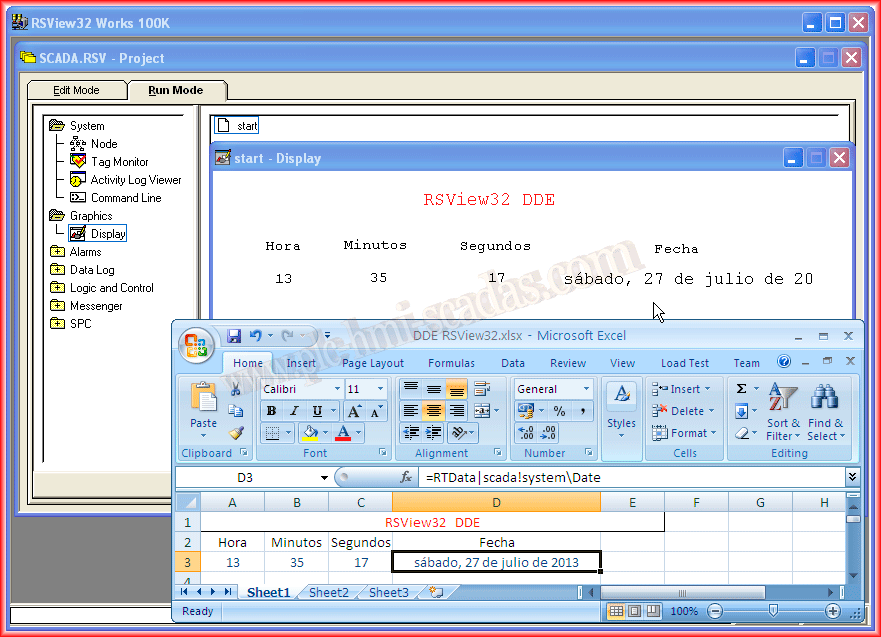881x637 pixels.
Task: Open the Tag Monitor editor
Action: [119, 162]
